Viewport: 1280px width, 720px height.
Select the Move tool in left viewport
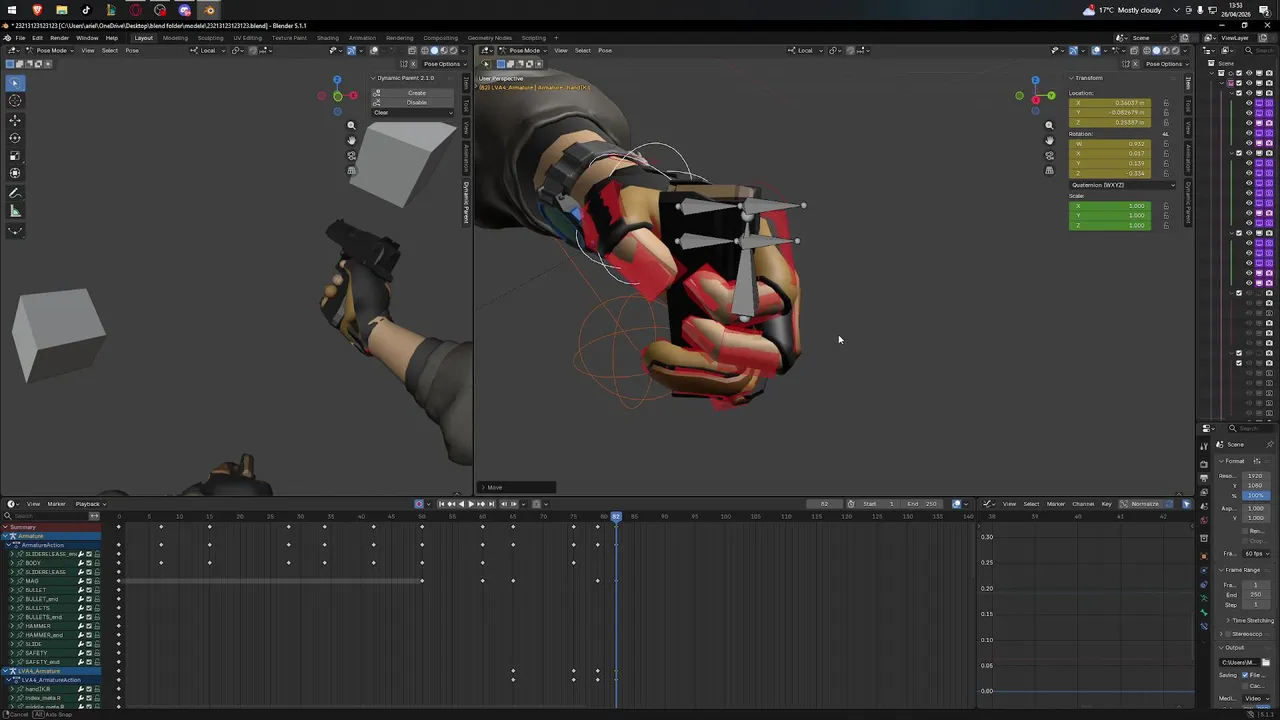(15, 119)
